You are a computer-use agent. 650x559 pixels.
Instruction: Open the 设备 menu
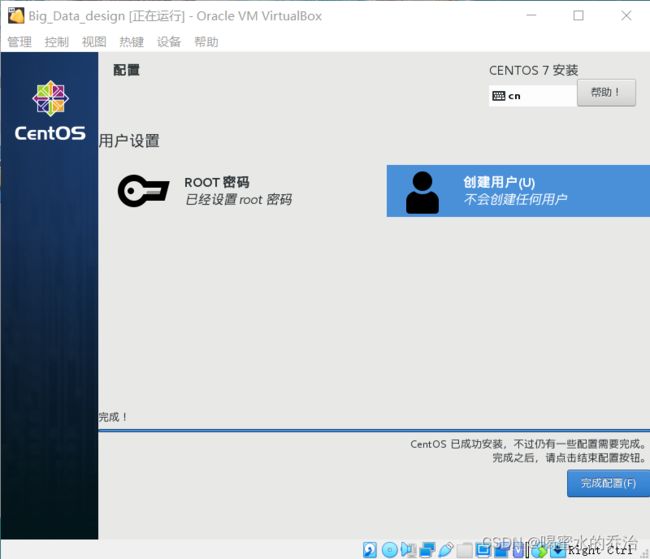pos(169,41)
